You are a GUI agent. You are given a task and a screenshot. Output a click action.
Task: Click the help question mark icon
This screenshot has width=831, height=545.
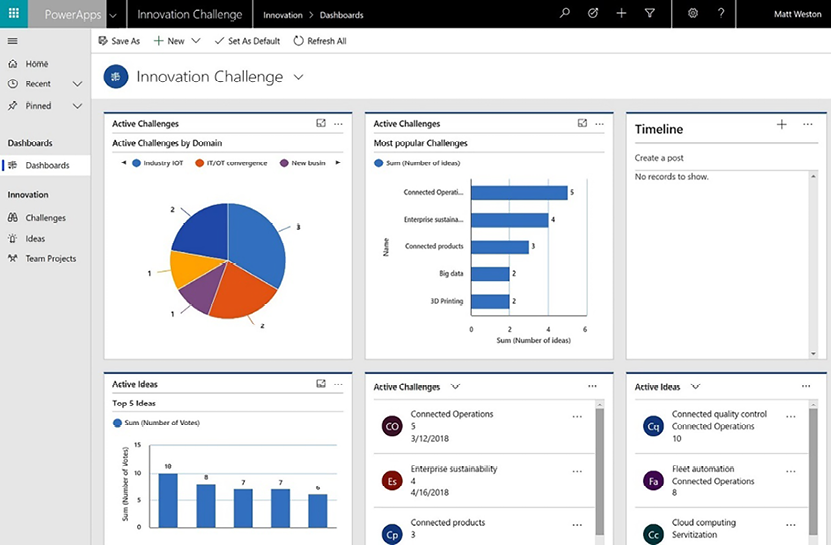point(721,14)
